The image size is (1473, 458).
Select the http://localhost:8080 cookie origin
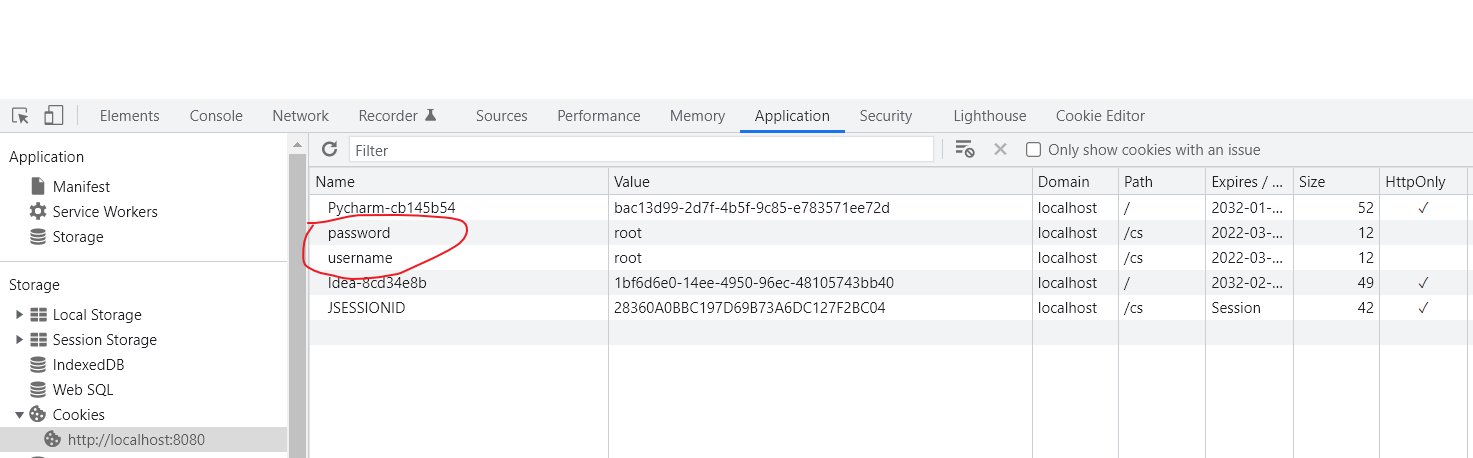(x=136, y=440)
